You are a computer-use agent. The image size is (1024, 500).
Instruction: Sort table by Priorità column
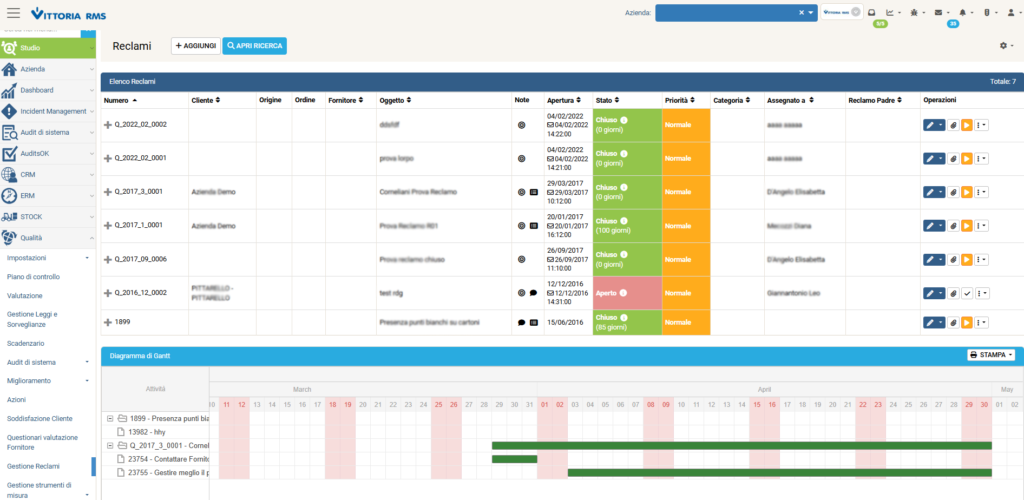(680, 101)
